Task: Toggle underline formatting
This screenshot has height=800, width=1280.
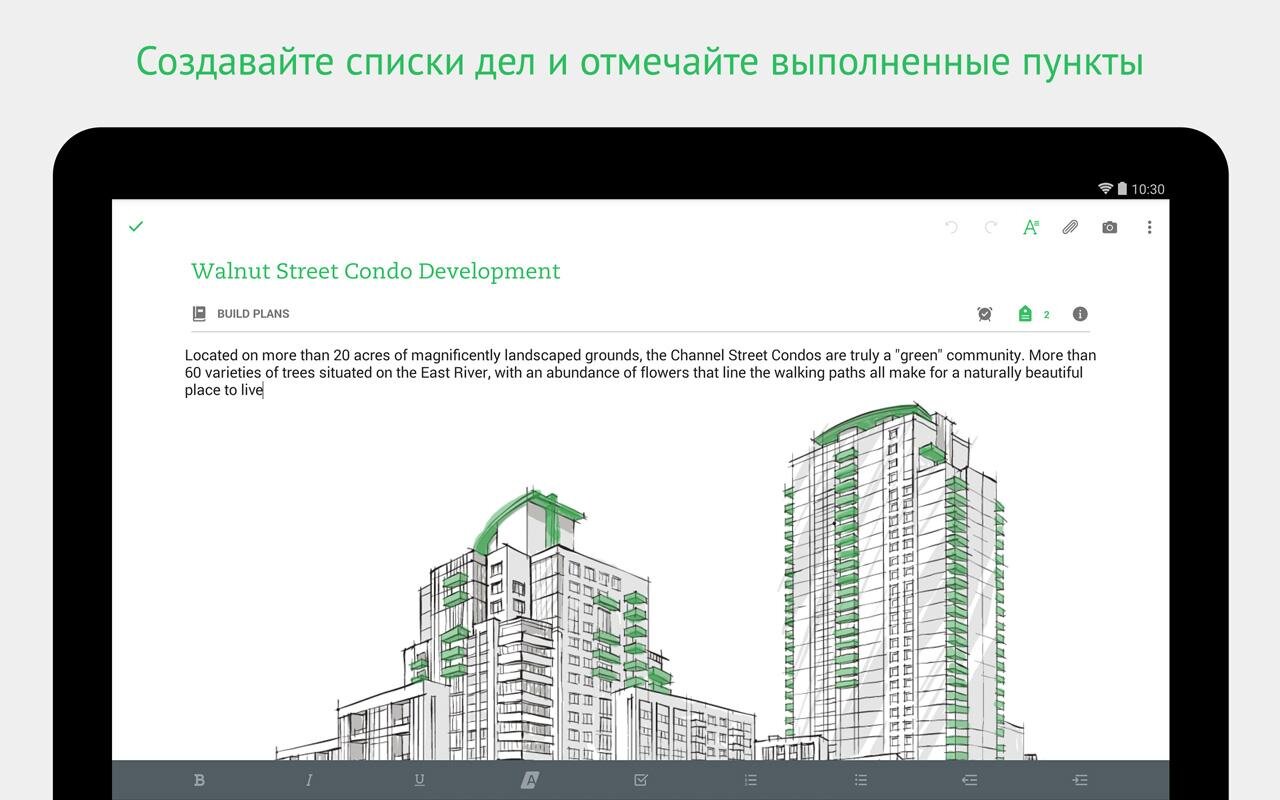Action: 419,780
